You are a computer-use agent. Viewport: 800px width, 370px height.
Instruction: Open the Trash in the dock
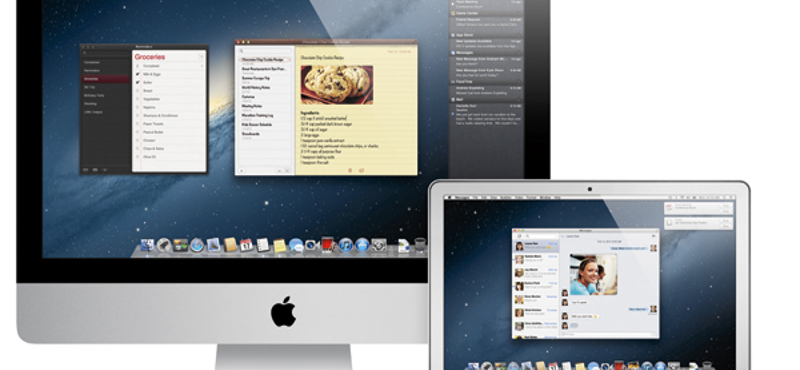(x=420, y=245)
